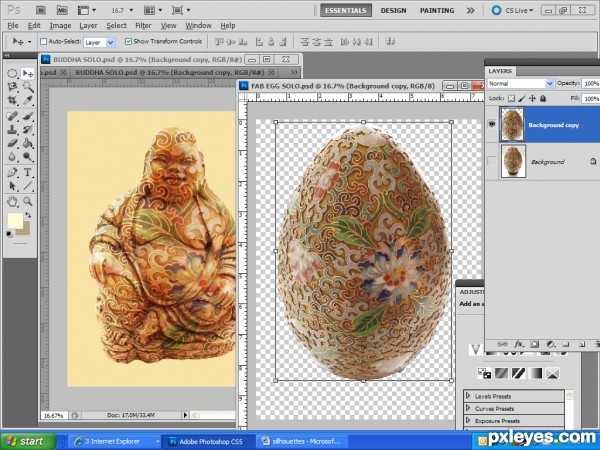Select the Blur tool
The width and height of the screenshot is (600, 450).
tap(13, 157)
